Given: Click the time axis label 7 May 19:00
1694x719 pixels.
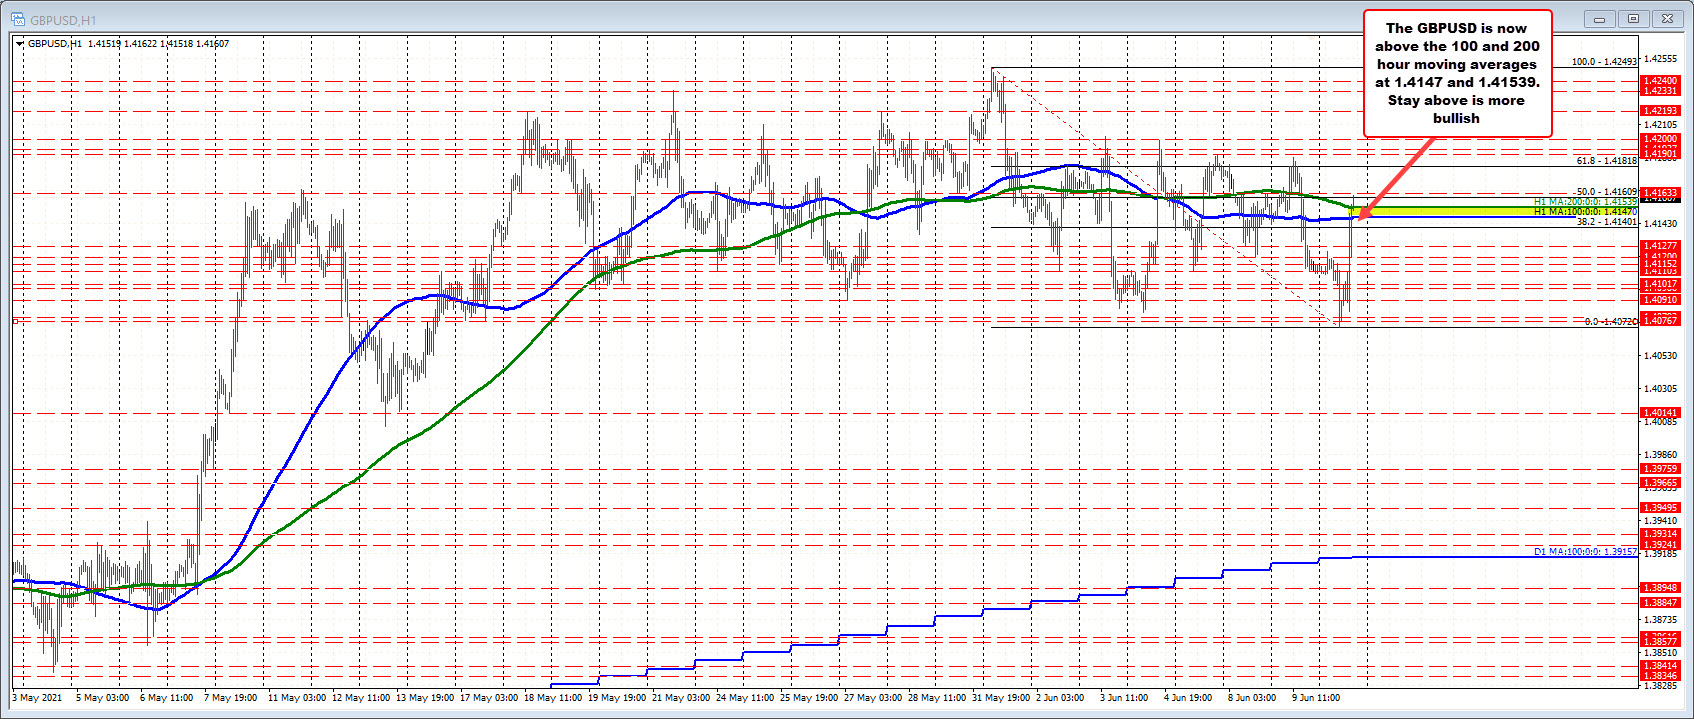Looking at the screenshot, I should click(x=230, y=698).
